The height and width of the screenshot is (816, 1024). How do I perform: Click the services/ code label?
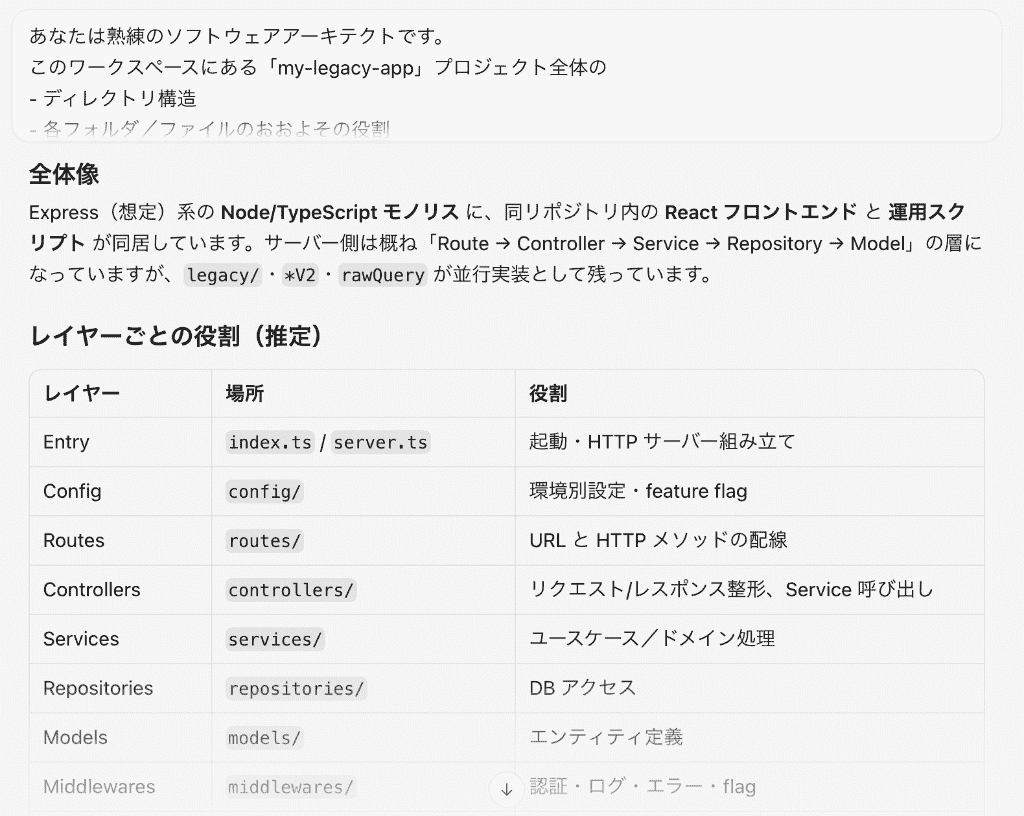pos(275,639)
